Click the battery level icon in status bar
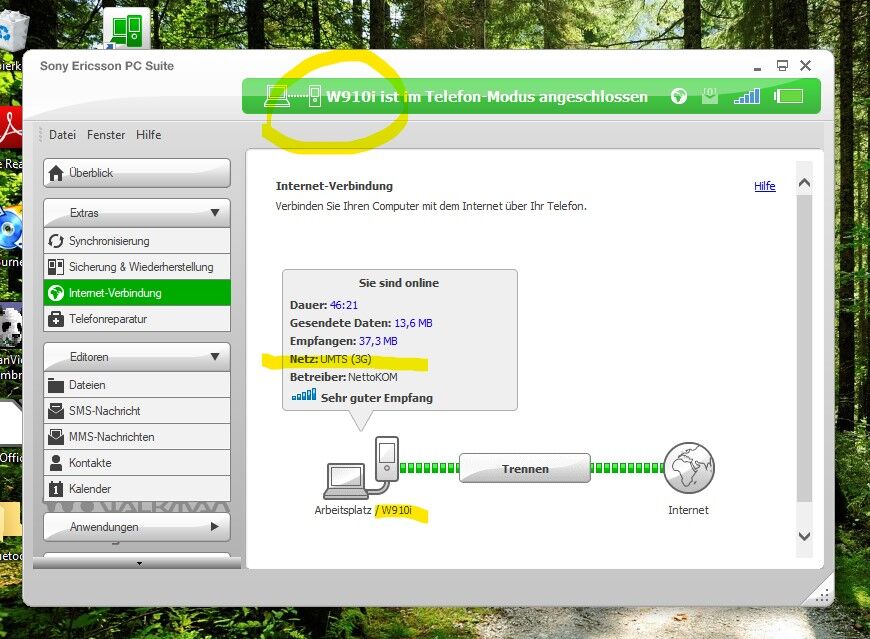Viewport: 870px width, 639px height. pyautogui.click(x=788, y=97)
